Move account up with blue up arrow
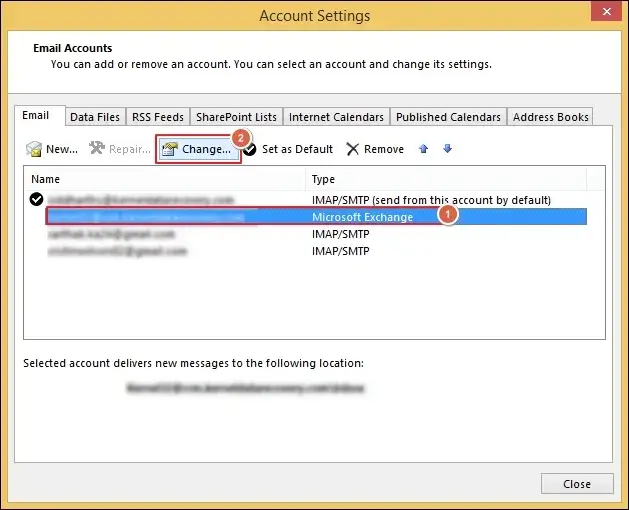629x510 pixels. 424,149
